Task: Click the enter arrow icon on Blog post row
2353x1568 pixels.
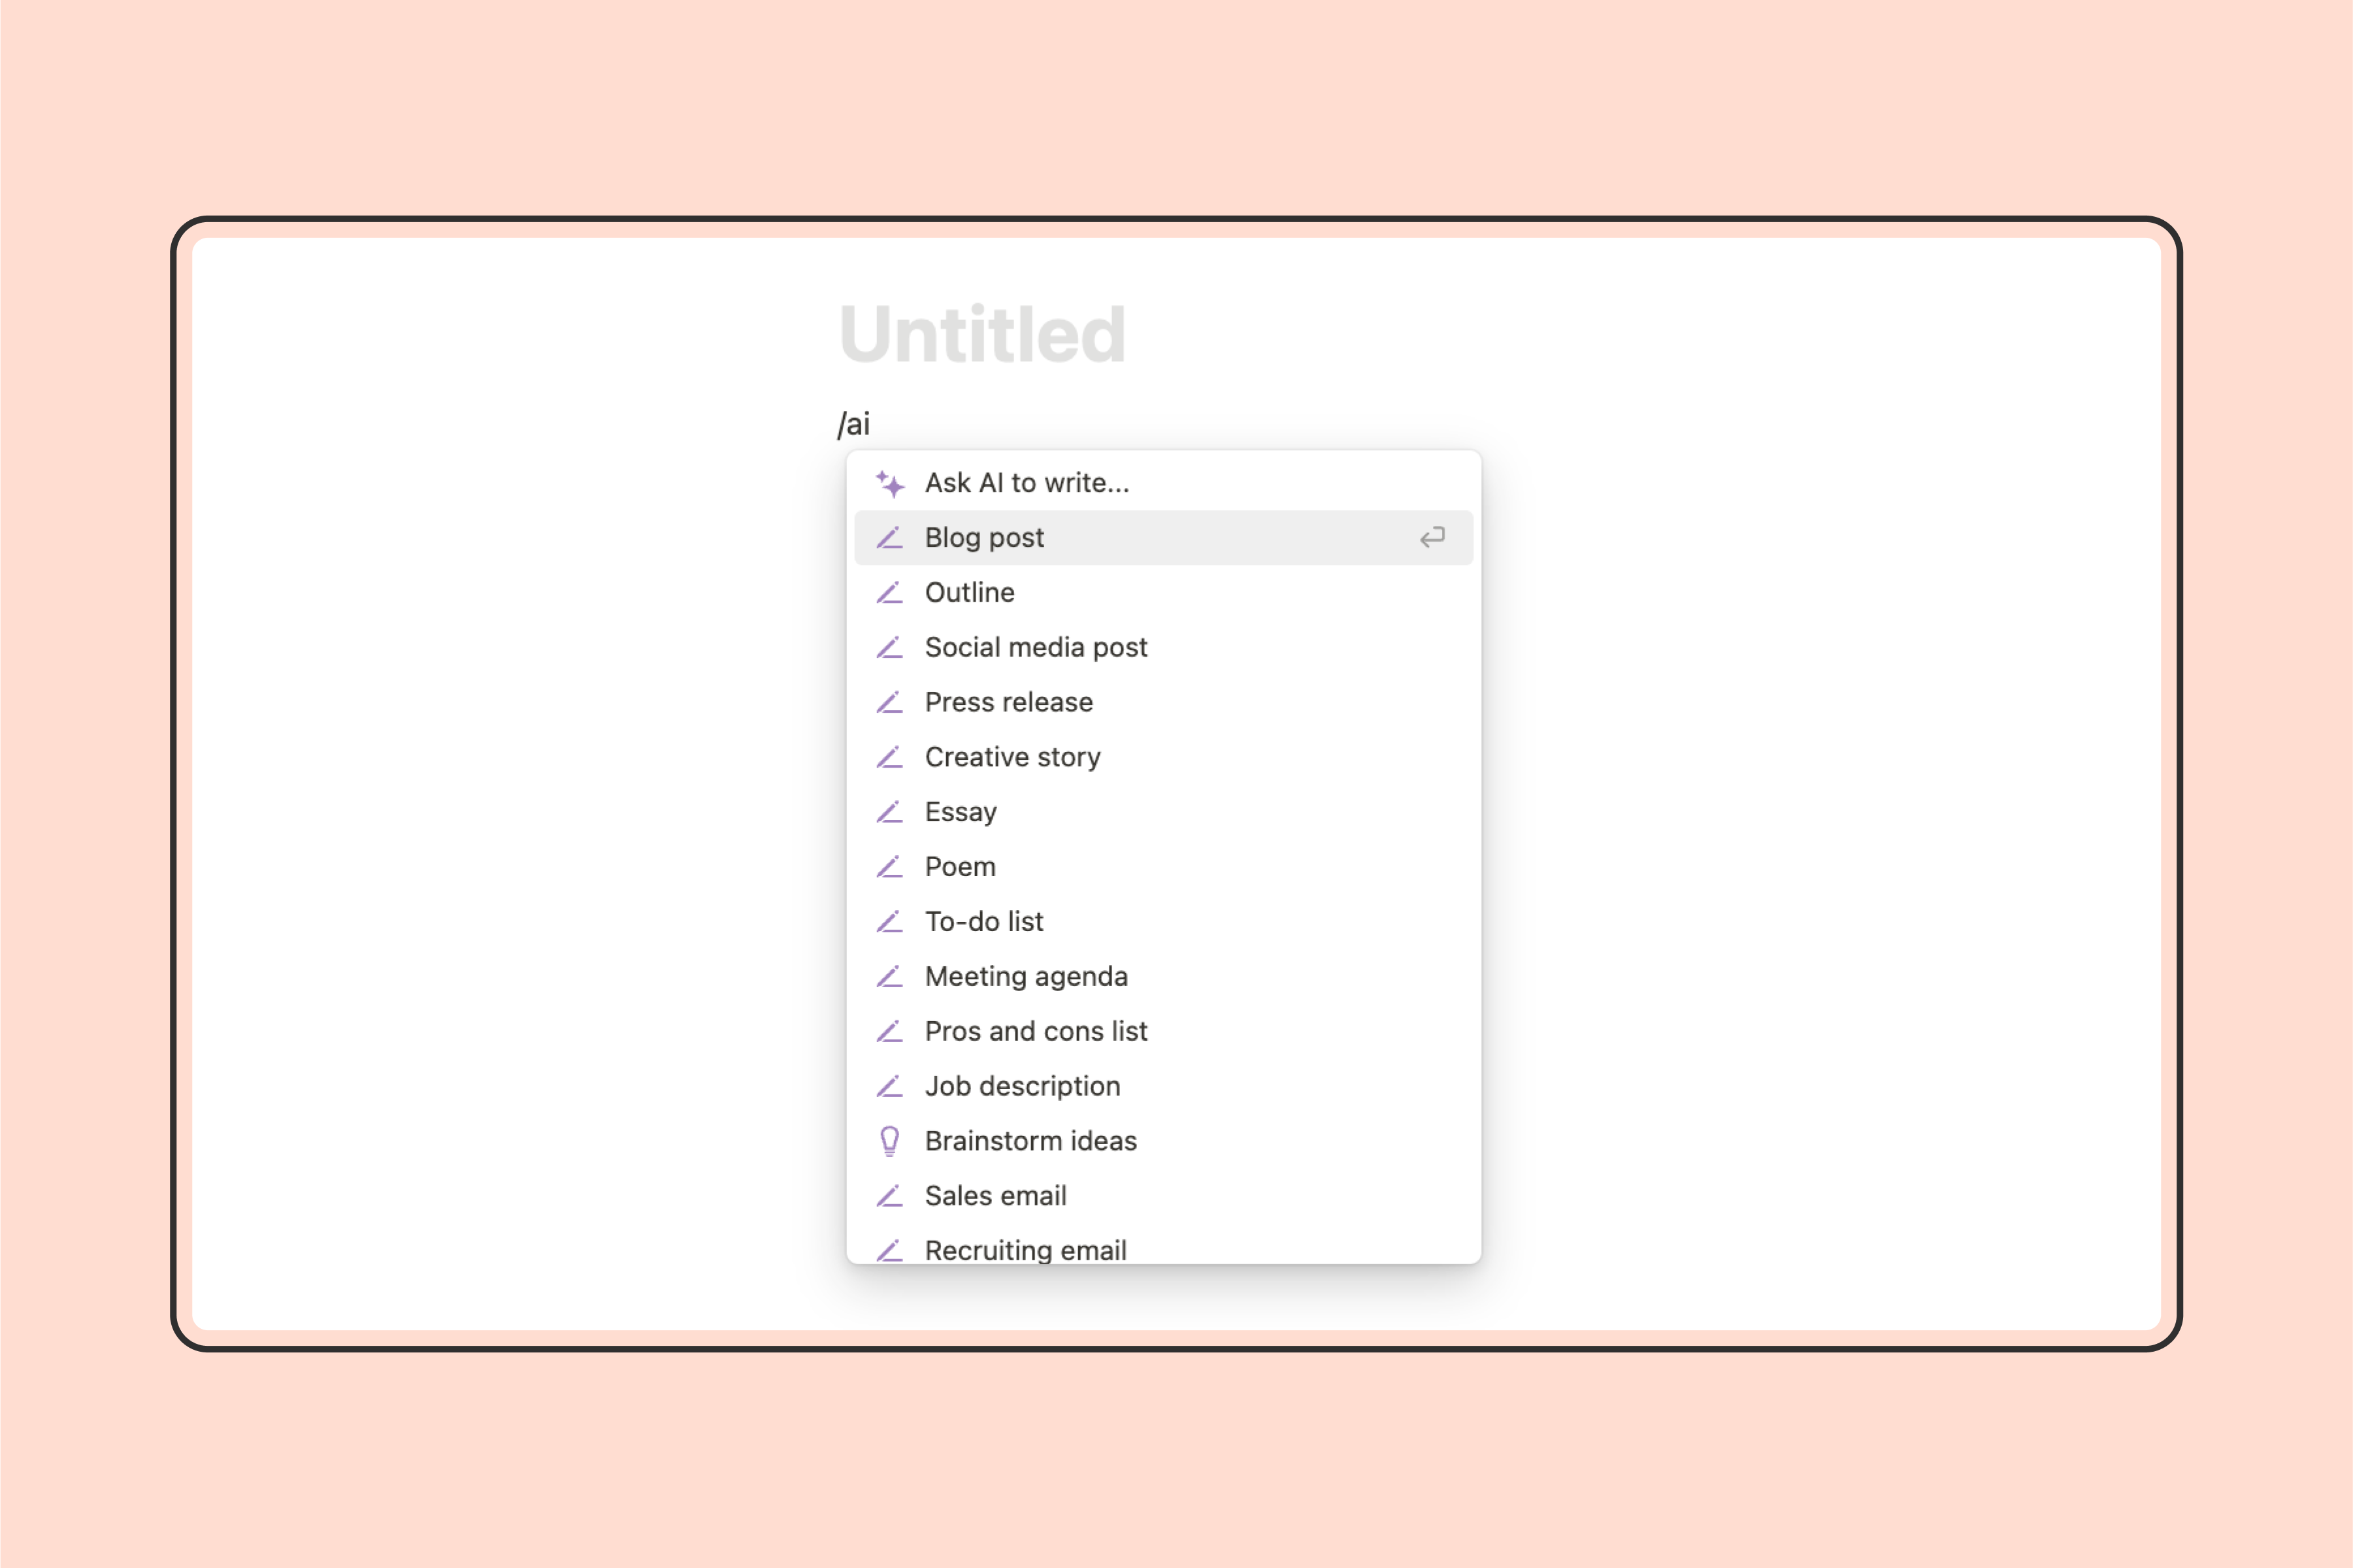Action: (x=1432, y=538)
